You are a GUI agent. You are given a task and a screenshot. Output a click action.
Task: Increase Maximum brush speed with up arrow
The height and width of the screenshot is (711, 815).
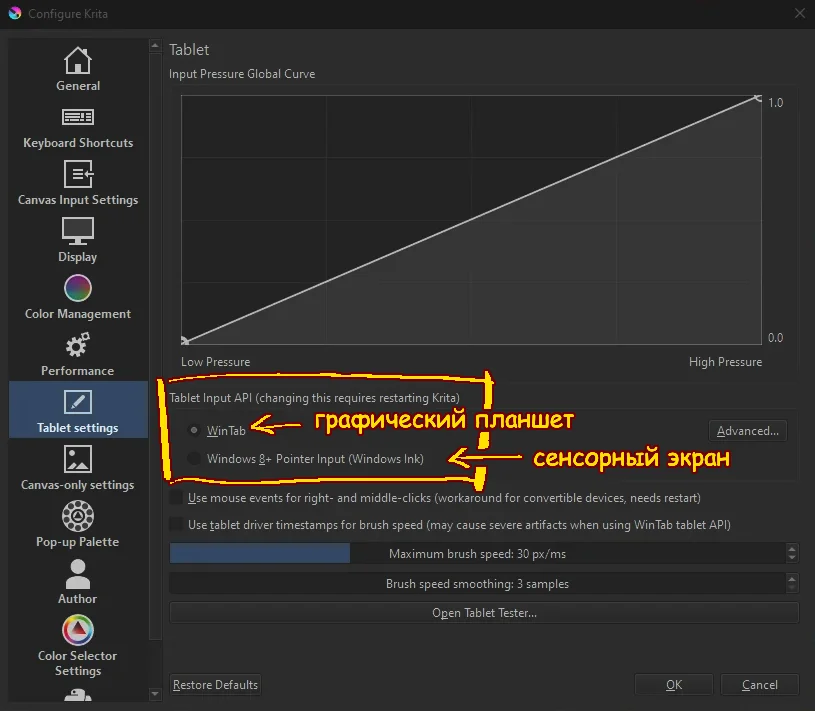(792, 548)
